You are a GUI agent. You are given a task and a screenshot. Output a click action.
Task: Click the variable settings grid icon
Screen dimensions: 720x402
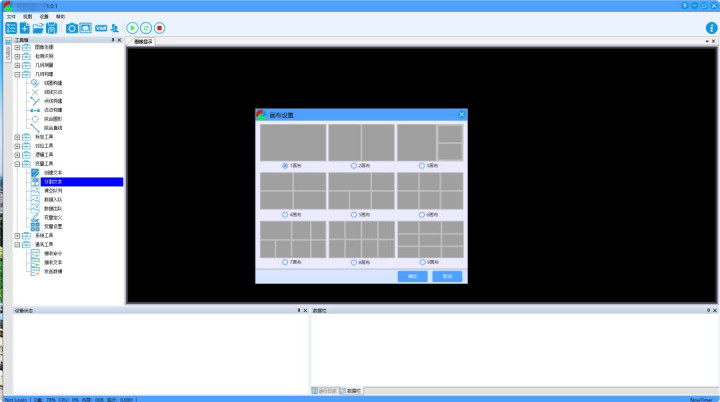click(35, 226)
